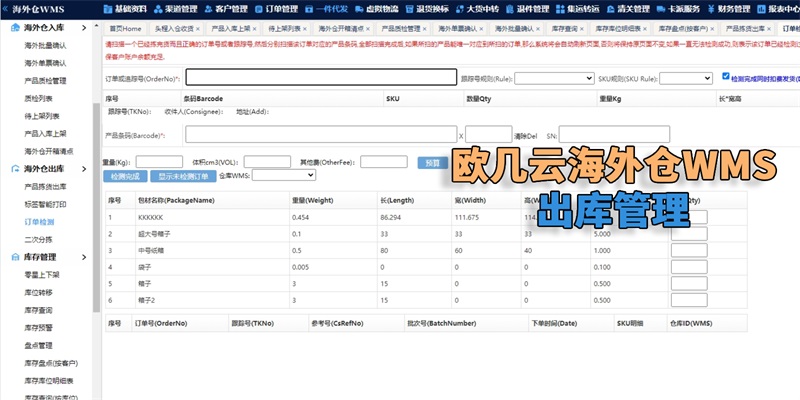Focus the 体积cm3(VOL) input field
The image size is (800, 400).
(267, 162)
